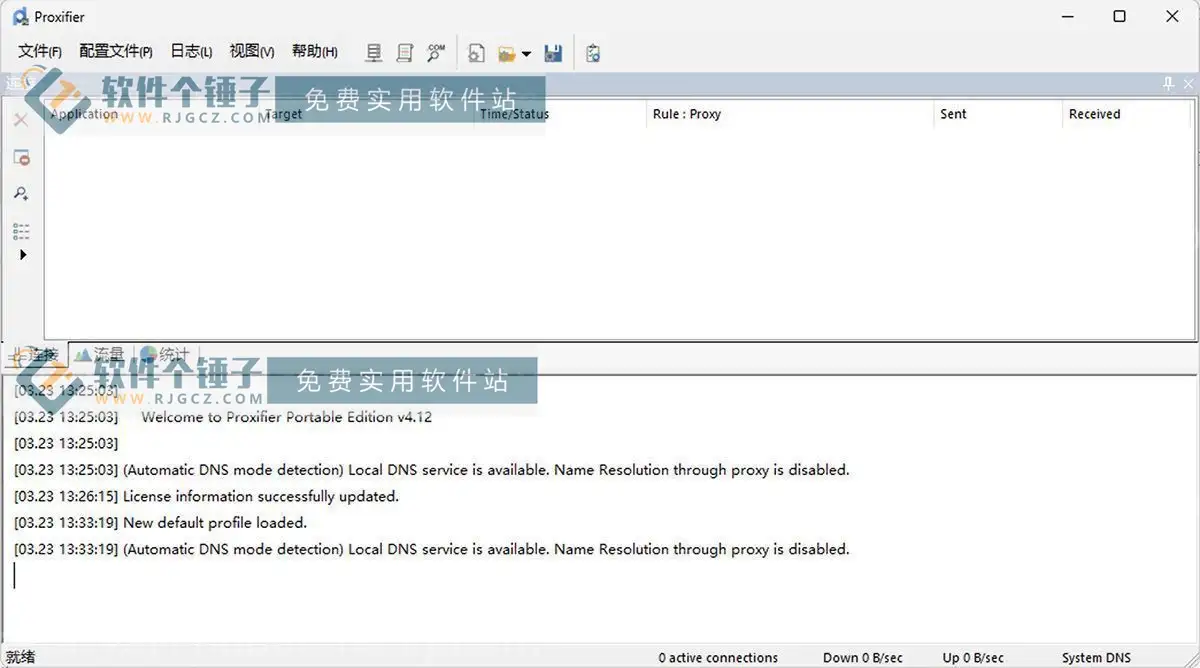This screenshot has height=668, width=1200.
Task: Click the magnifier plus sidebar icon
Action: tap(21, 194)
